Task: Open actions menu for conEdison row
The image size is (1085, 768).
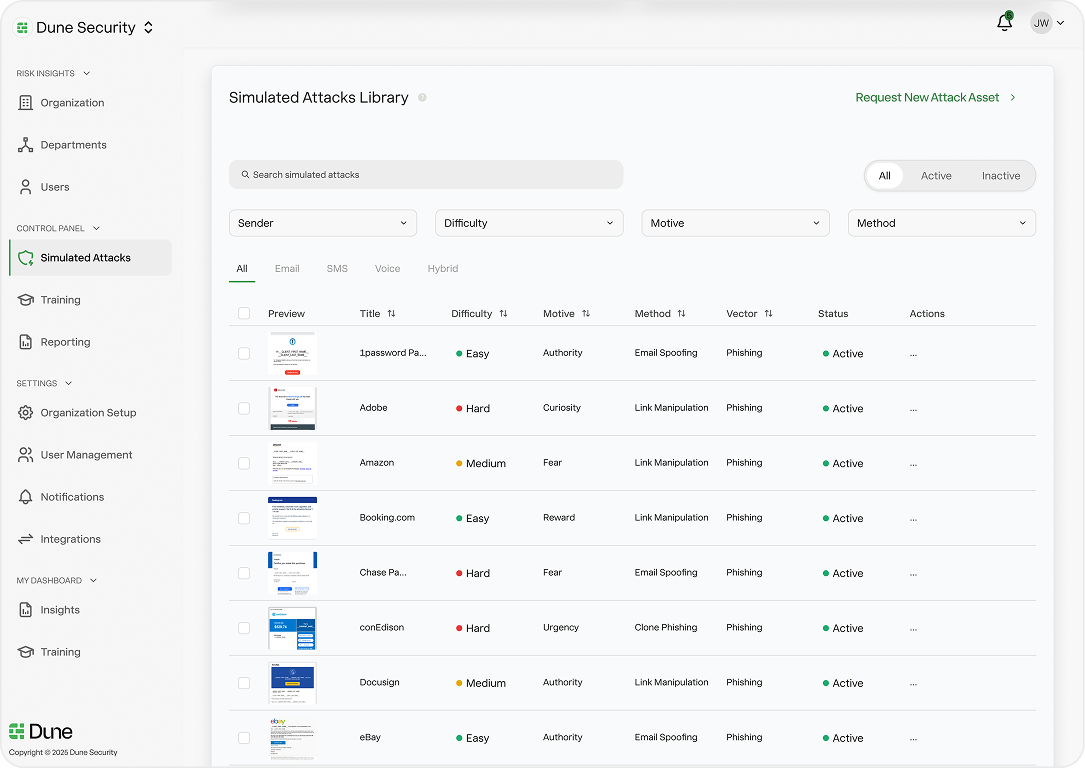Action: (913, 629)
